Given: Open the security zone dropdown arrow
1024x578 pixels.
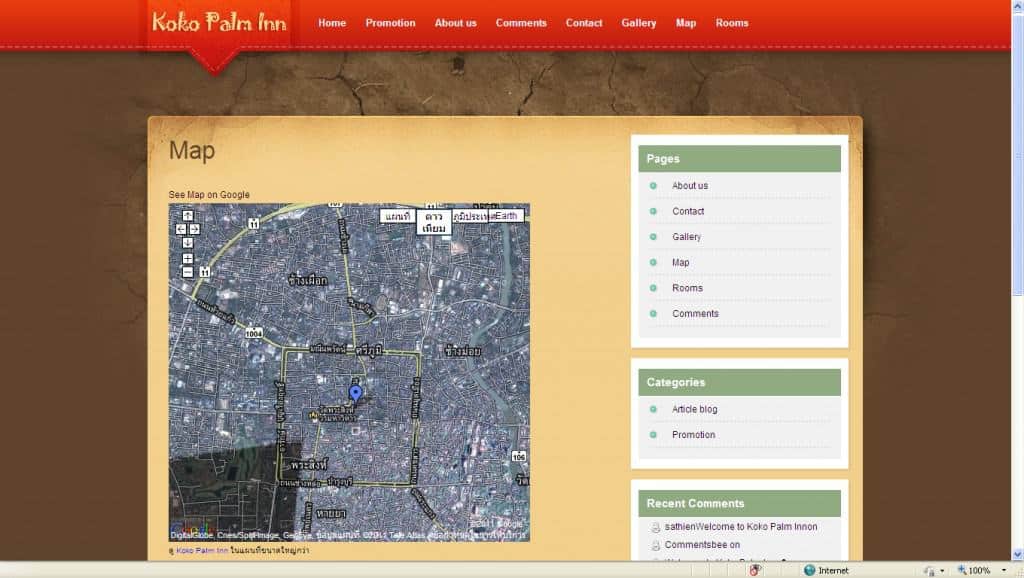Looking at the screenshot, I should click(942, 570).
